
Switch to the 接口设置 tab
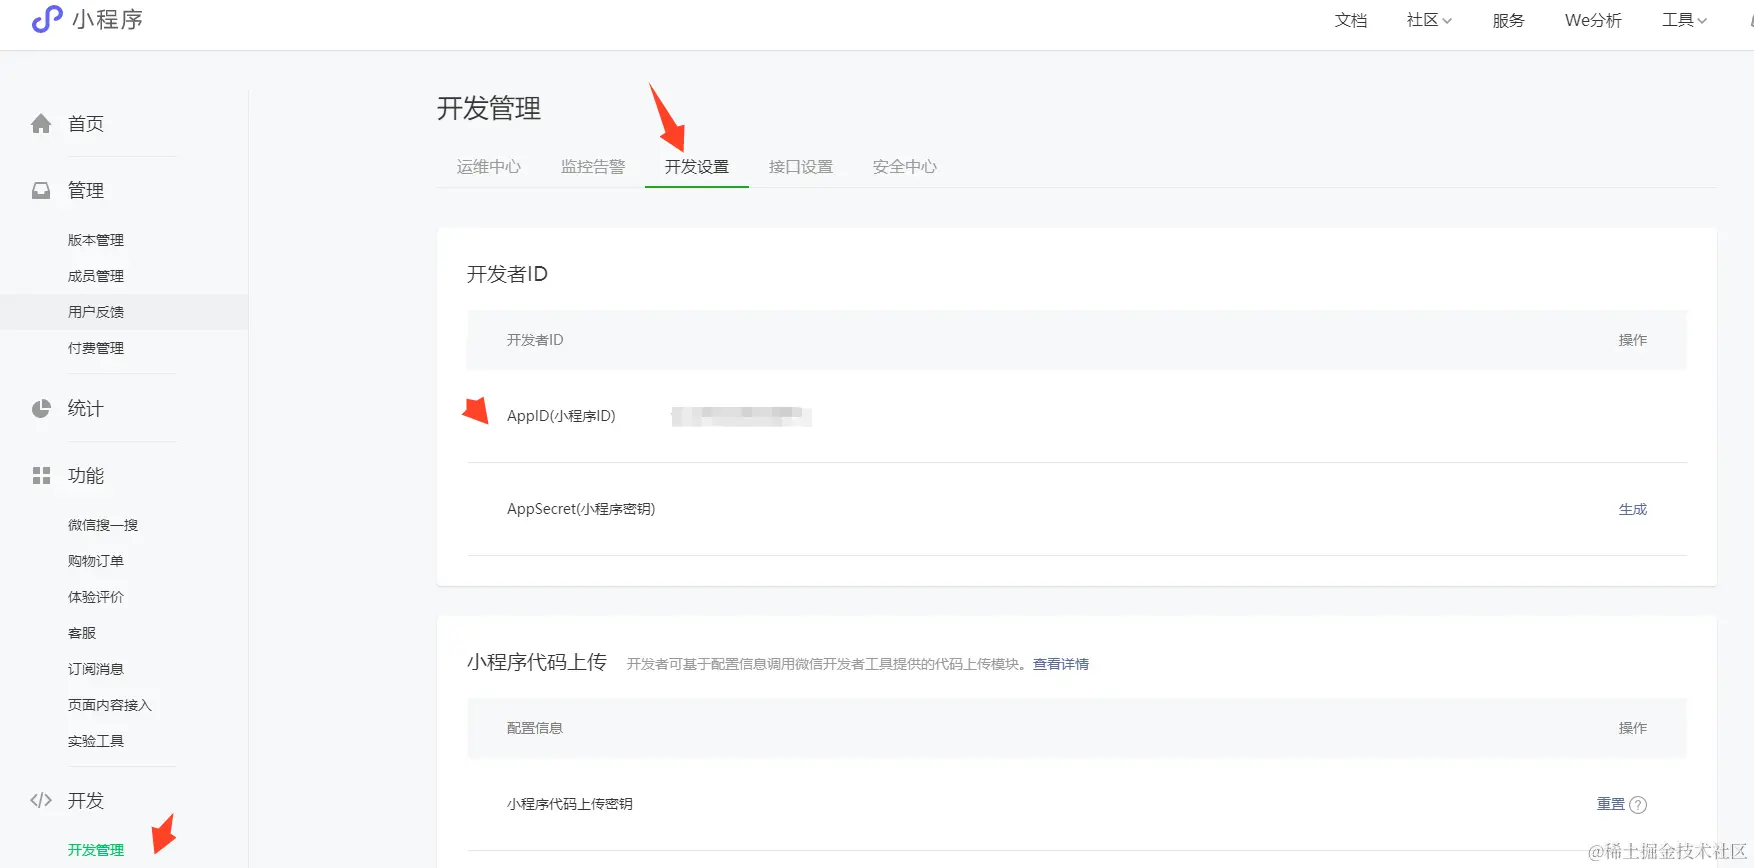pyautogui.click(x=801, y=167)
